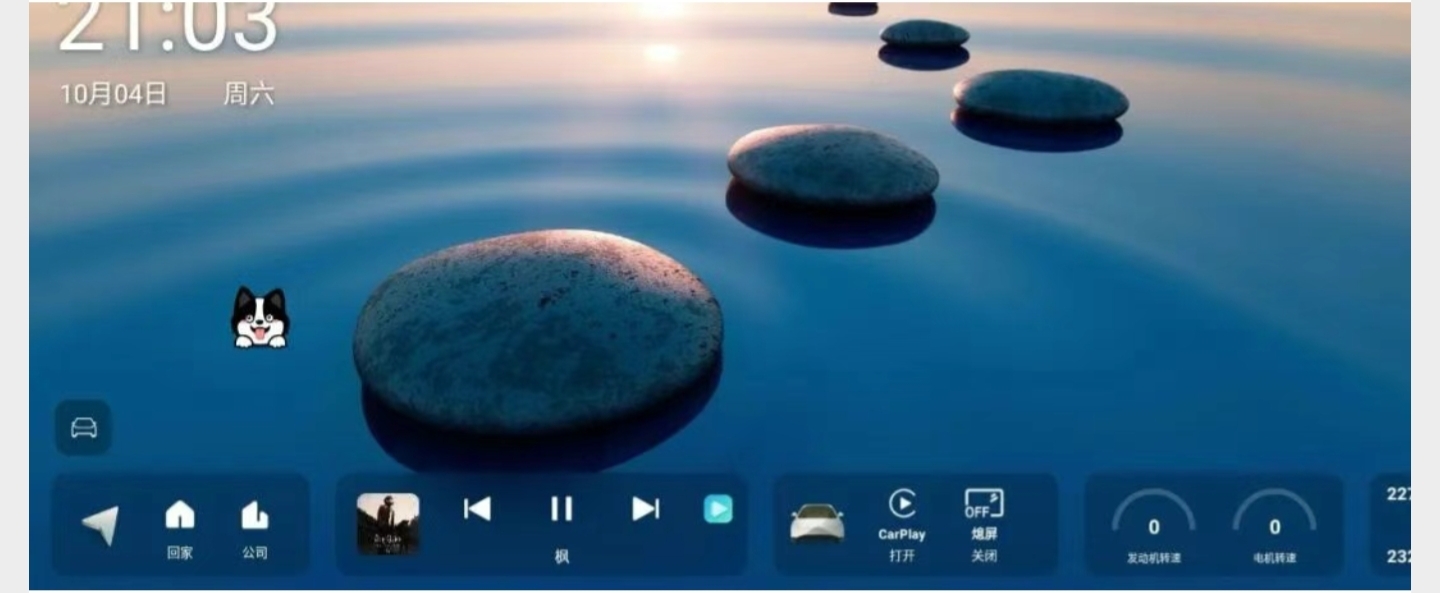Open the teal music app icon
Viewport: 1440px width, 593px height.
click(718, 510)
